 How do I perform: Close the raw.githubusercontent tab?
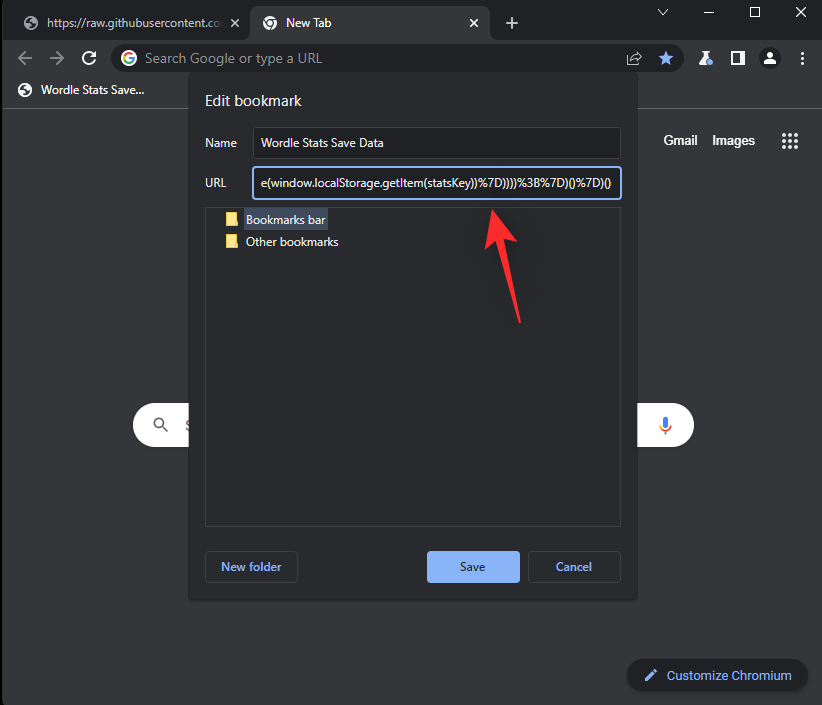pyautogui.click(x=235, y=23)
